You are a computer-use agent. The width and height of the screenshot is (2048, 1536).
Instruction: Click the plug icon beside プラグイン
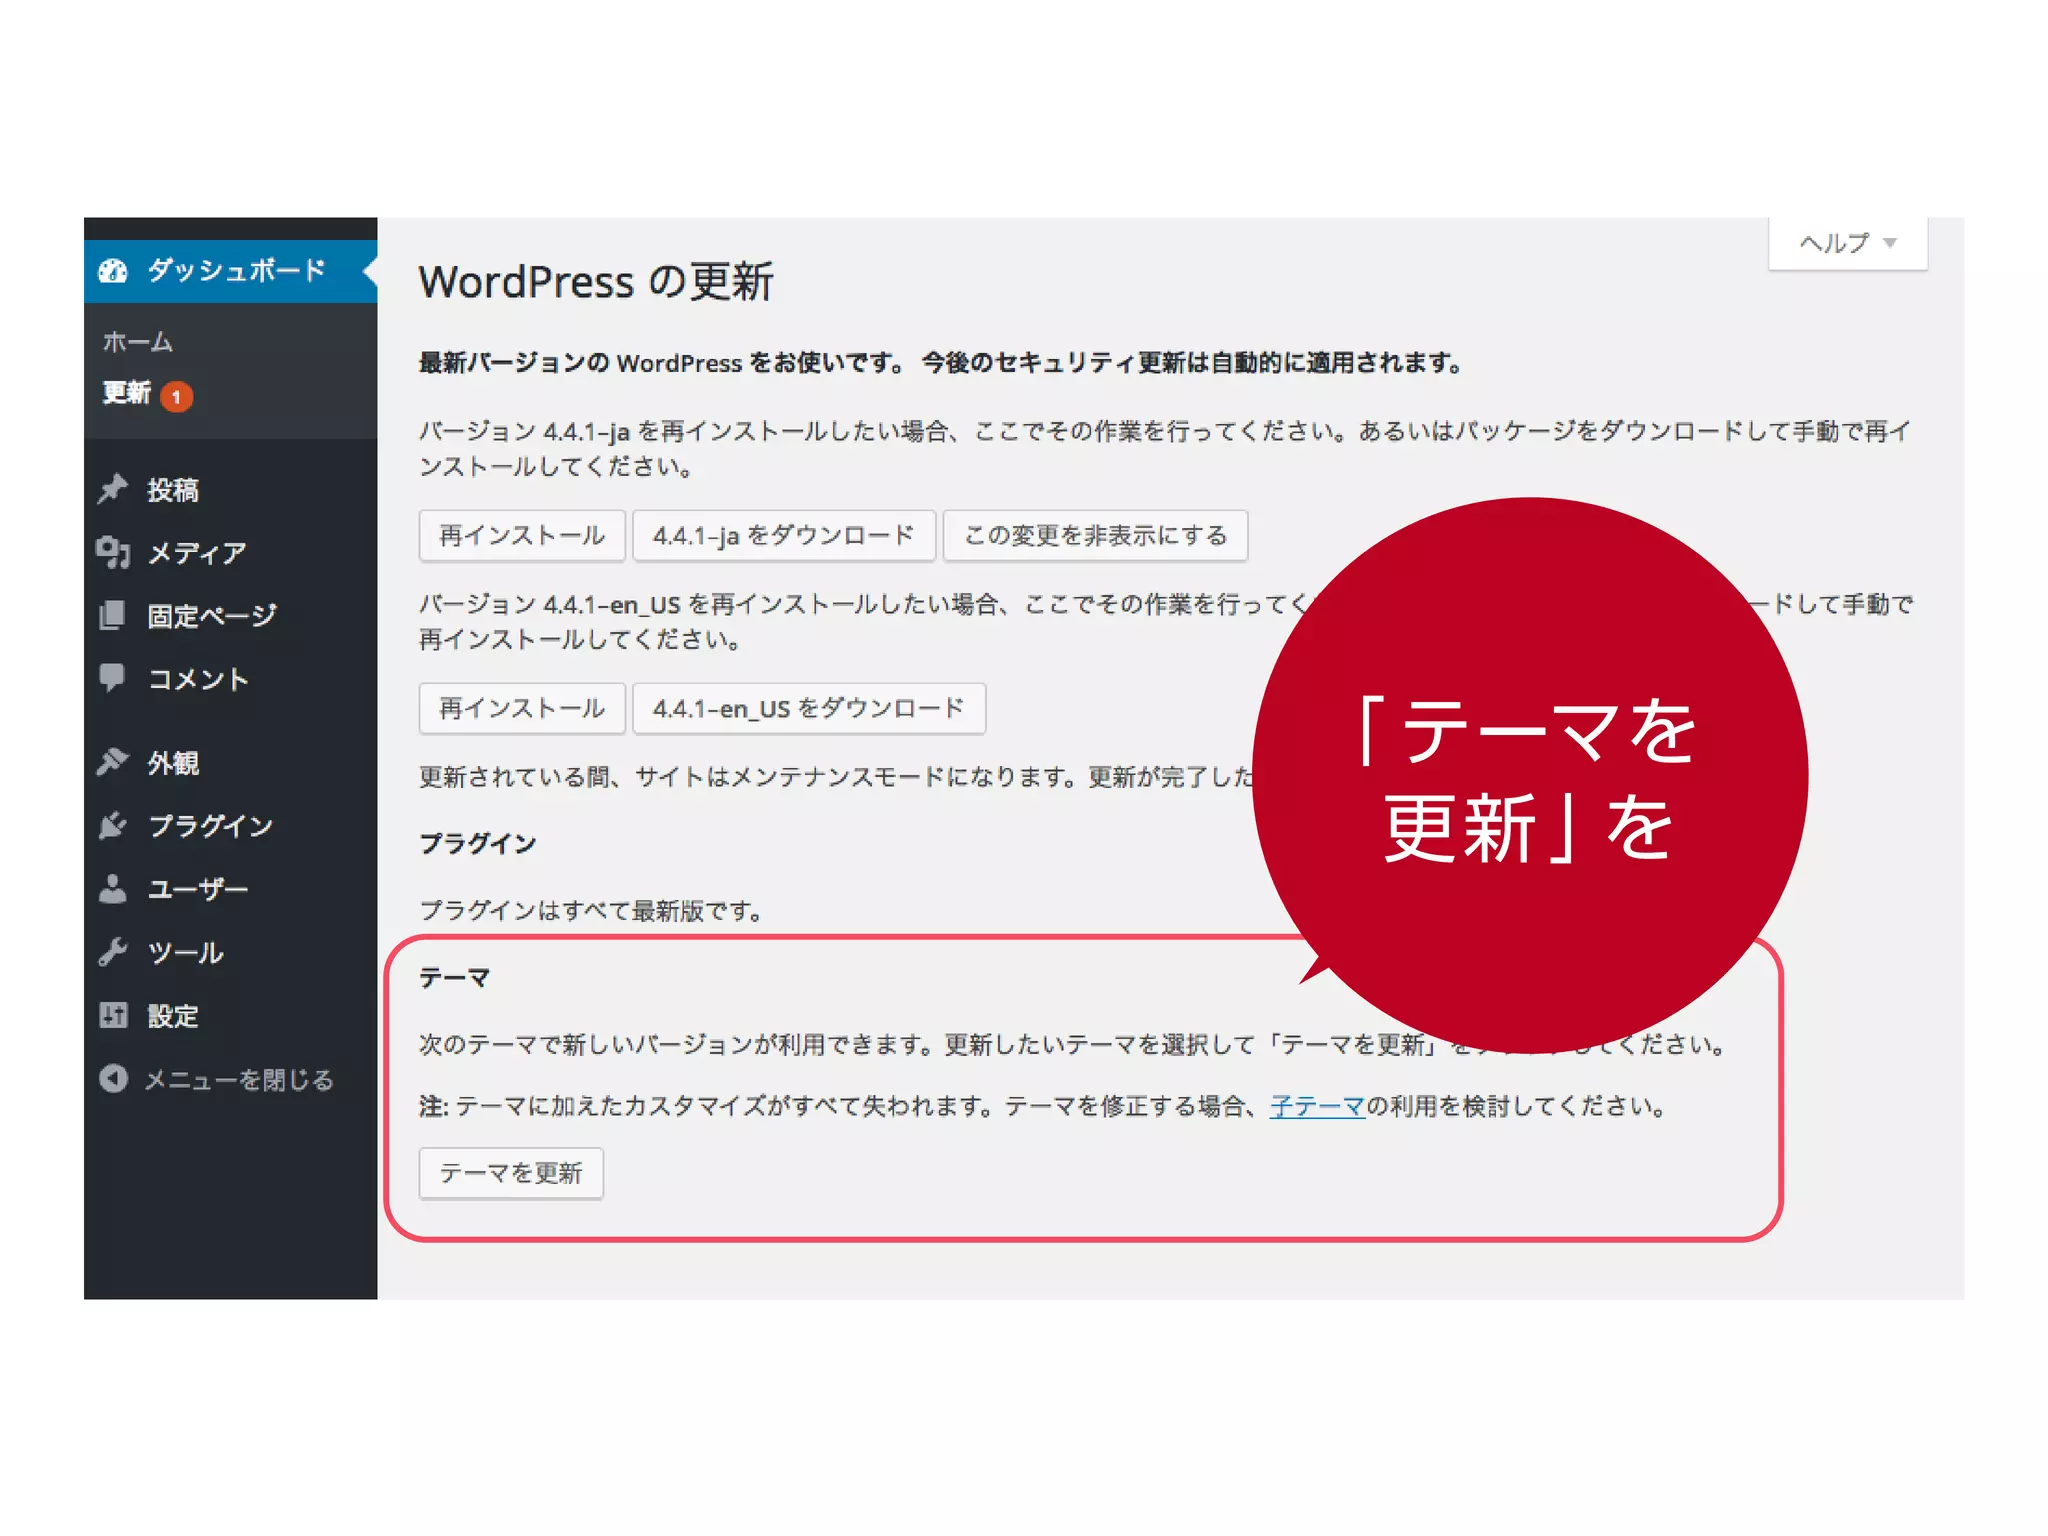[113, 825]
